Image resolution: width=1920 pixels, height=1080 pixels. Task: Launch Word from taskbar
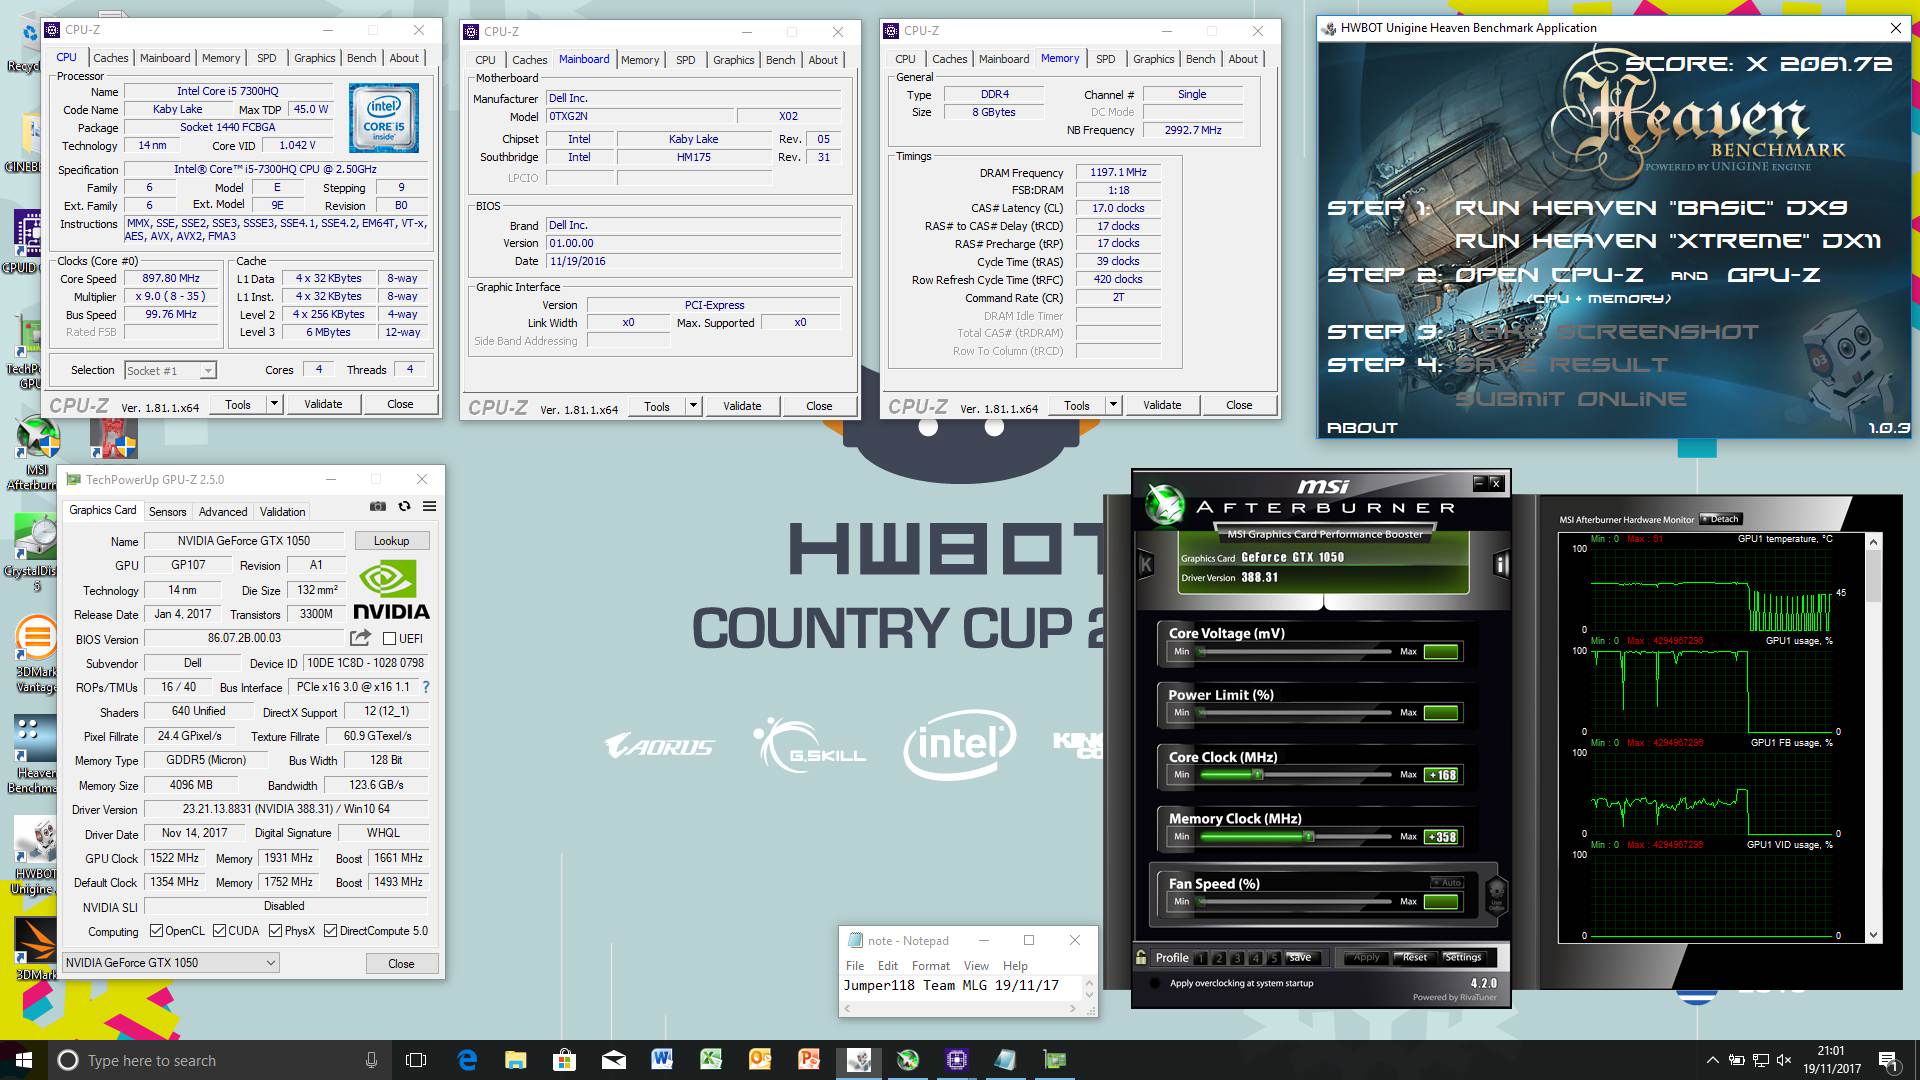point(662,1060)
